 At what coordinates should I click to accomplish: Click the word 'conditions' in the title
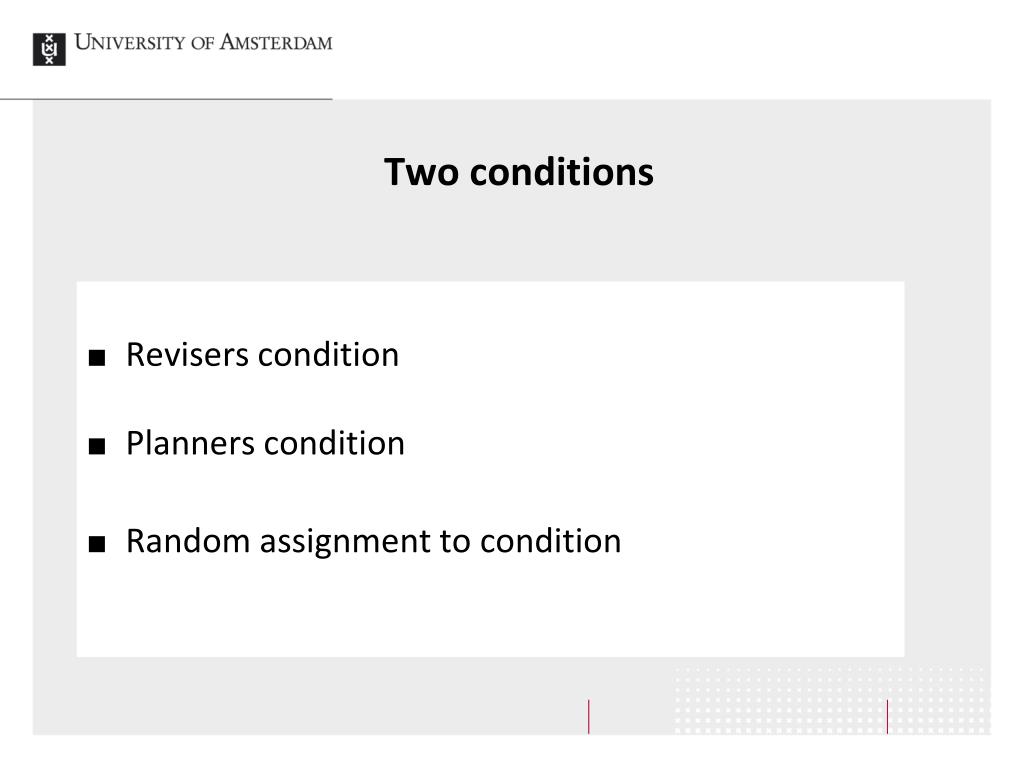coord(562,172)
